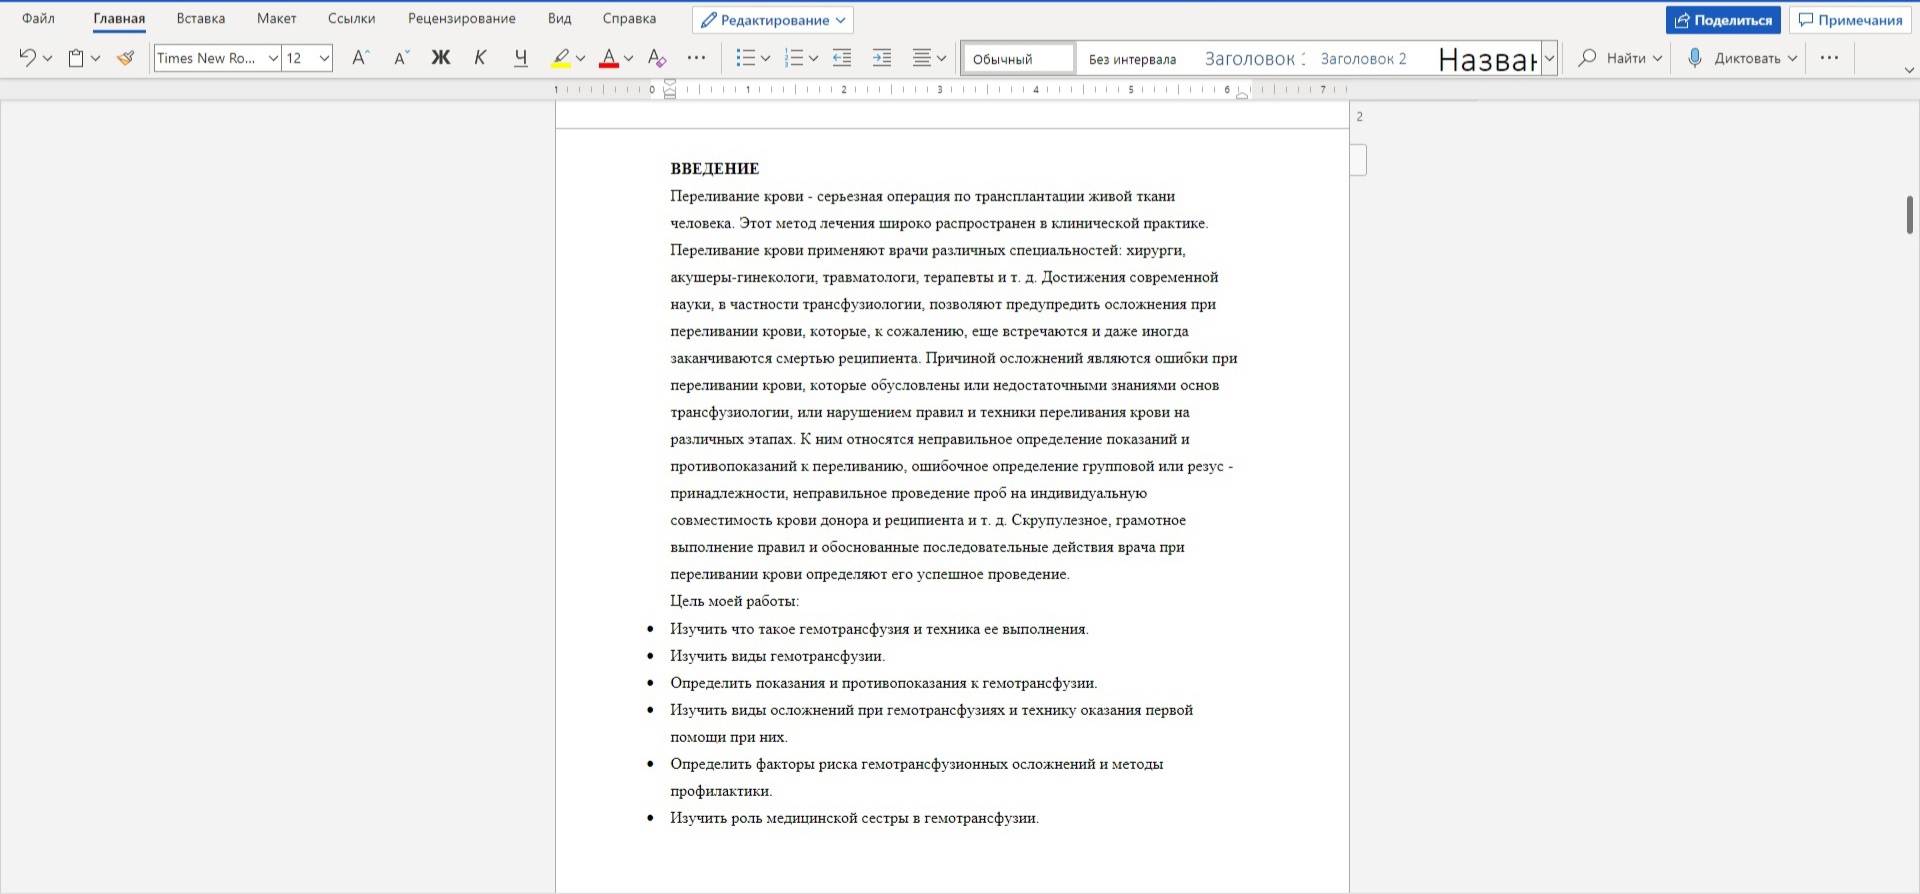1920x894 pixels.
Task: Toggle the bulleted list
Action: (x=746, y=58)
